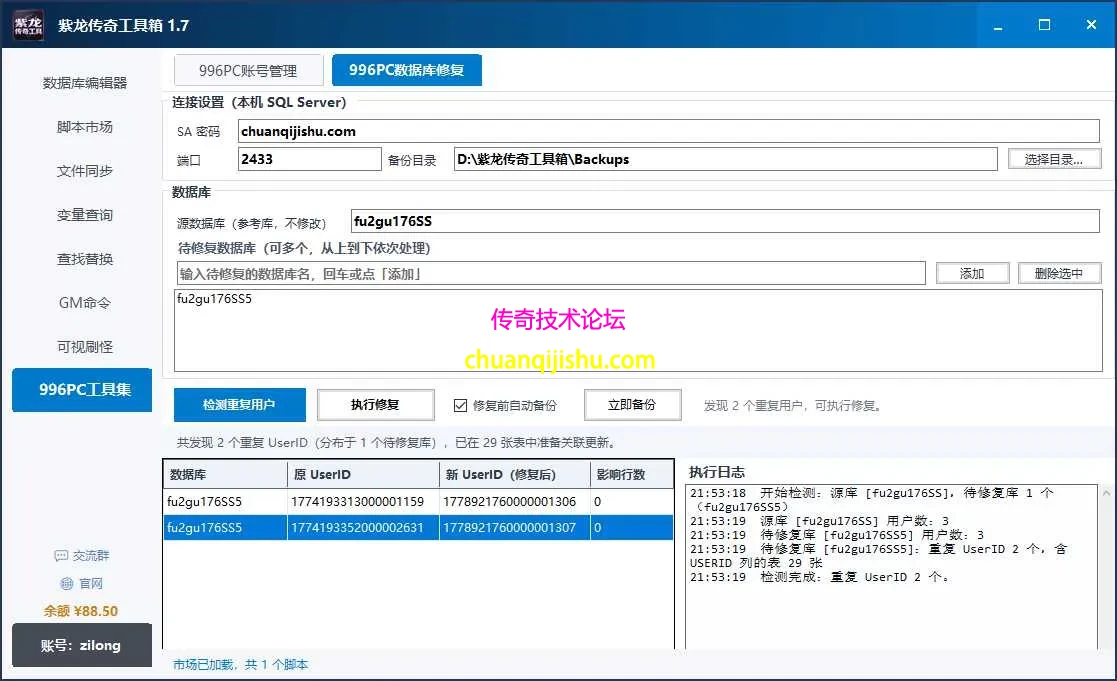Open 文件同步 in sidebar

[x=85, y=171]
